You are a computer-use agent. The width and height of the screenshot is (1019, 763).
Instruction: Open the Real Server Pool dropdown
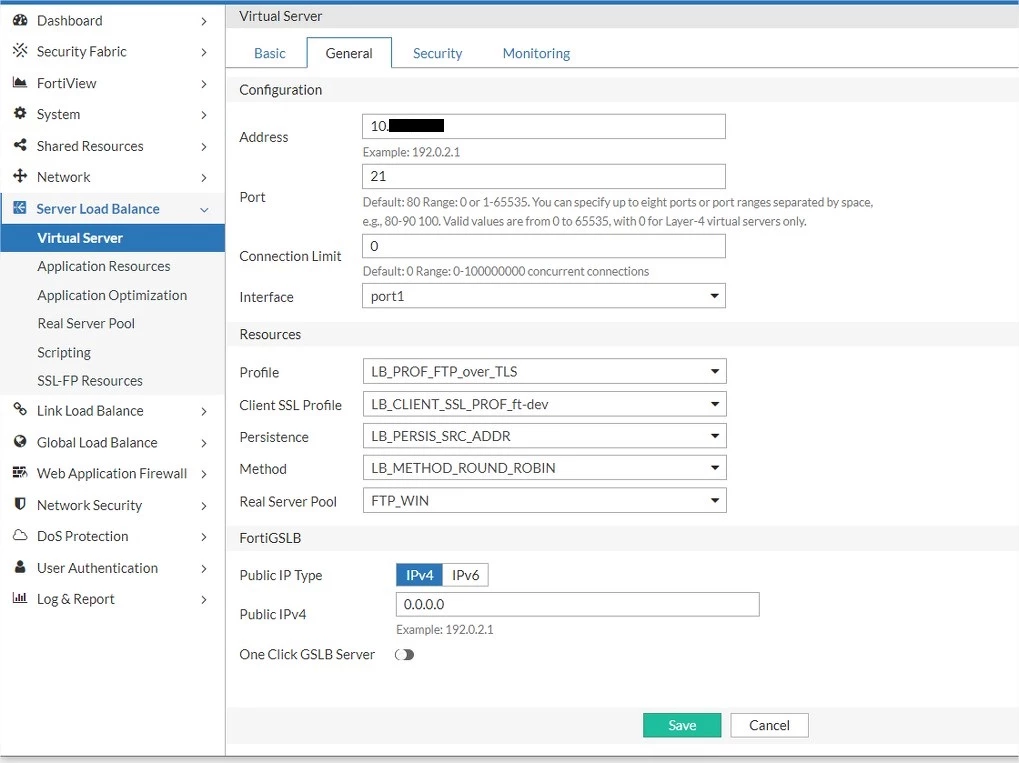(x=545, y=500)
